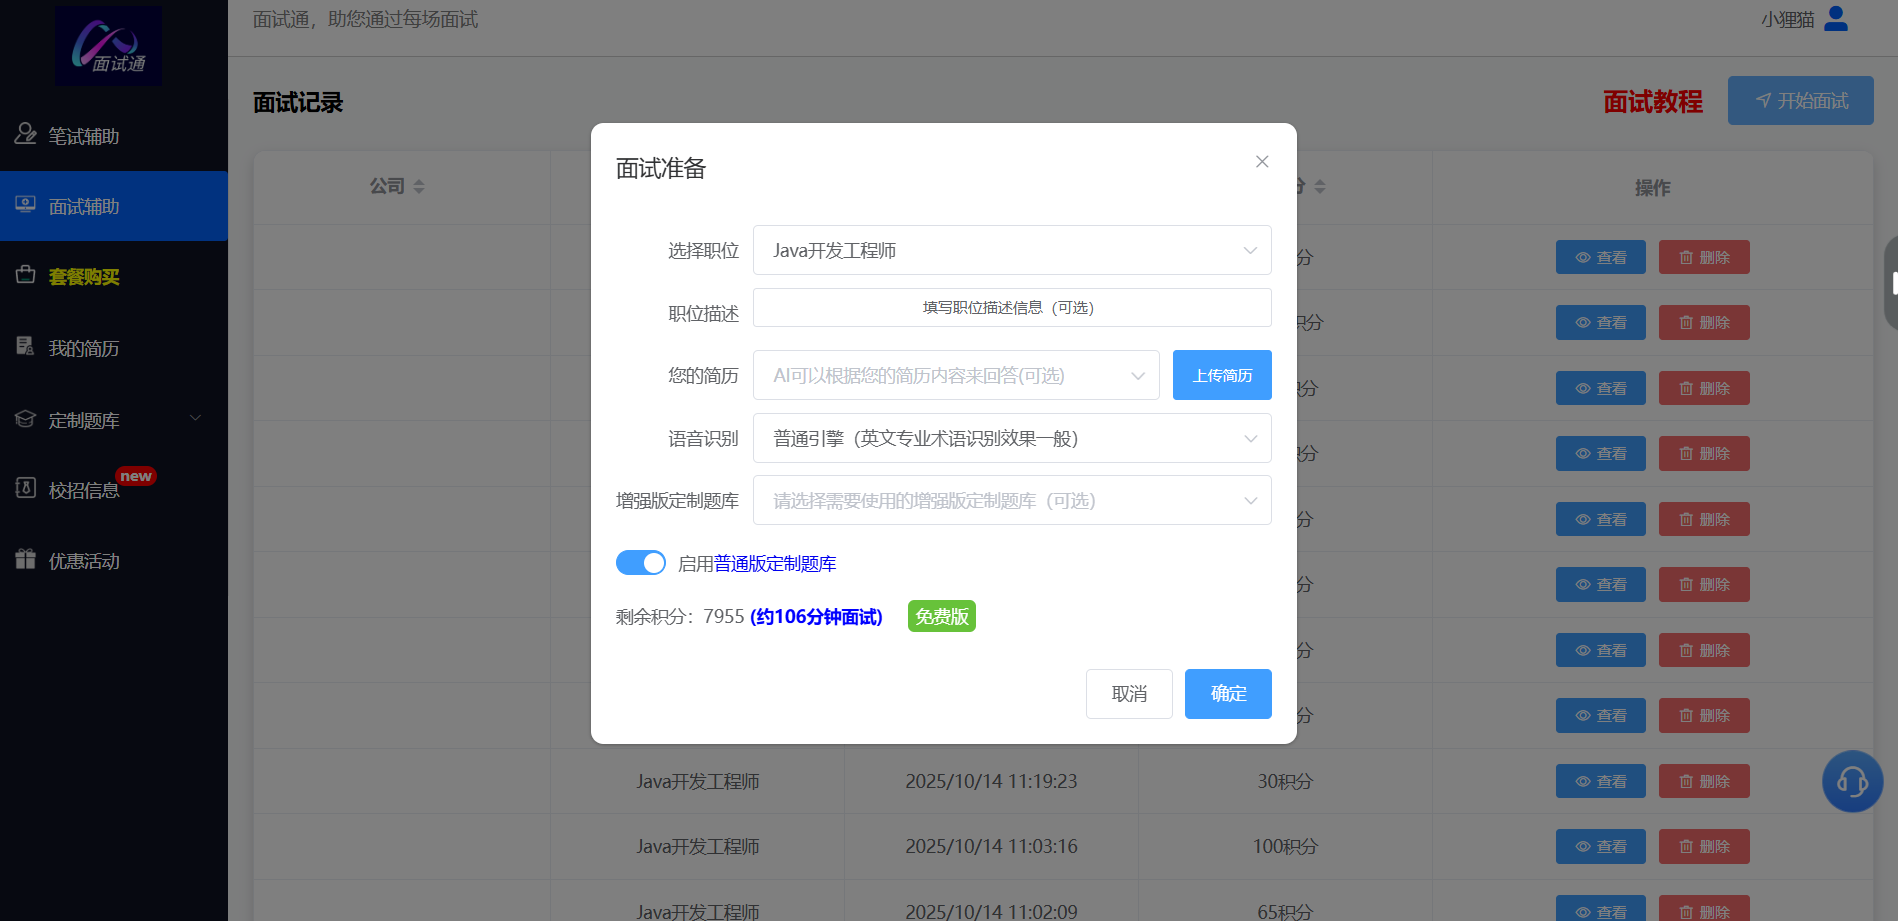Open 笔试辅助 in the sidebar
1898x921 pixels.
(114, 136)
